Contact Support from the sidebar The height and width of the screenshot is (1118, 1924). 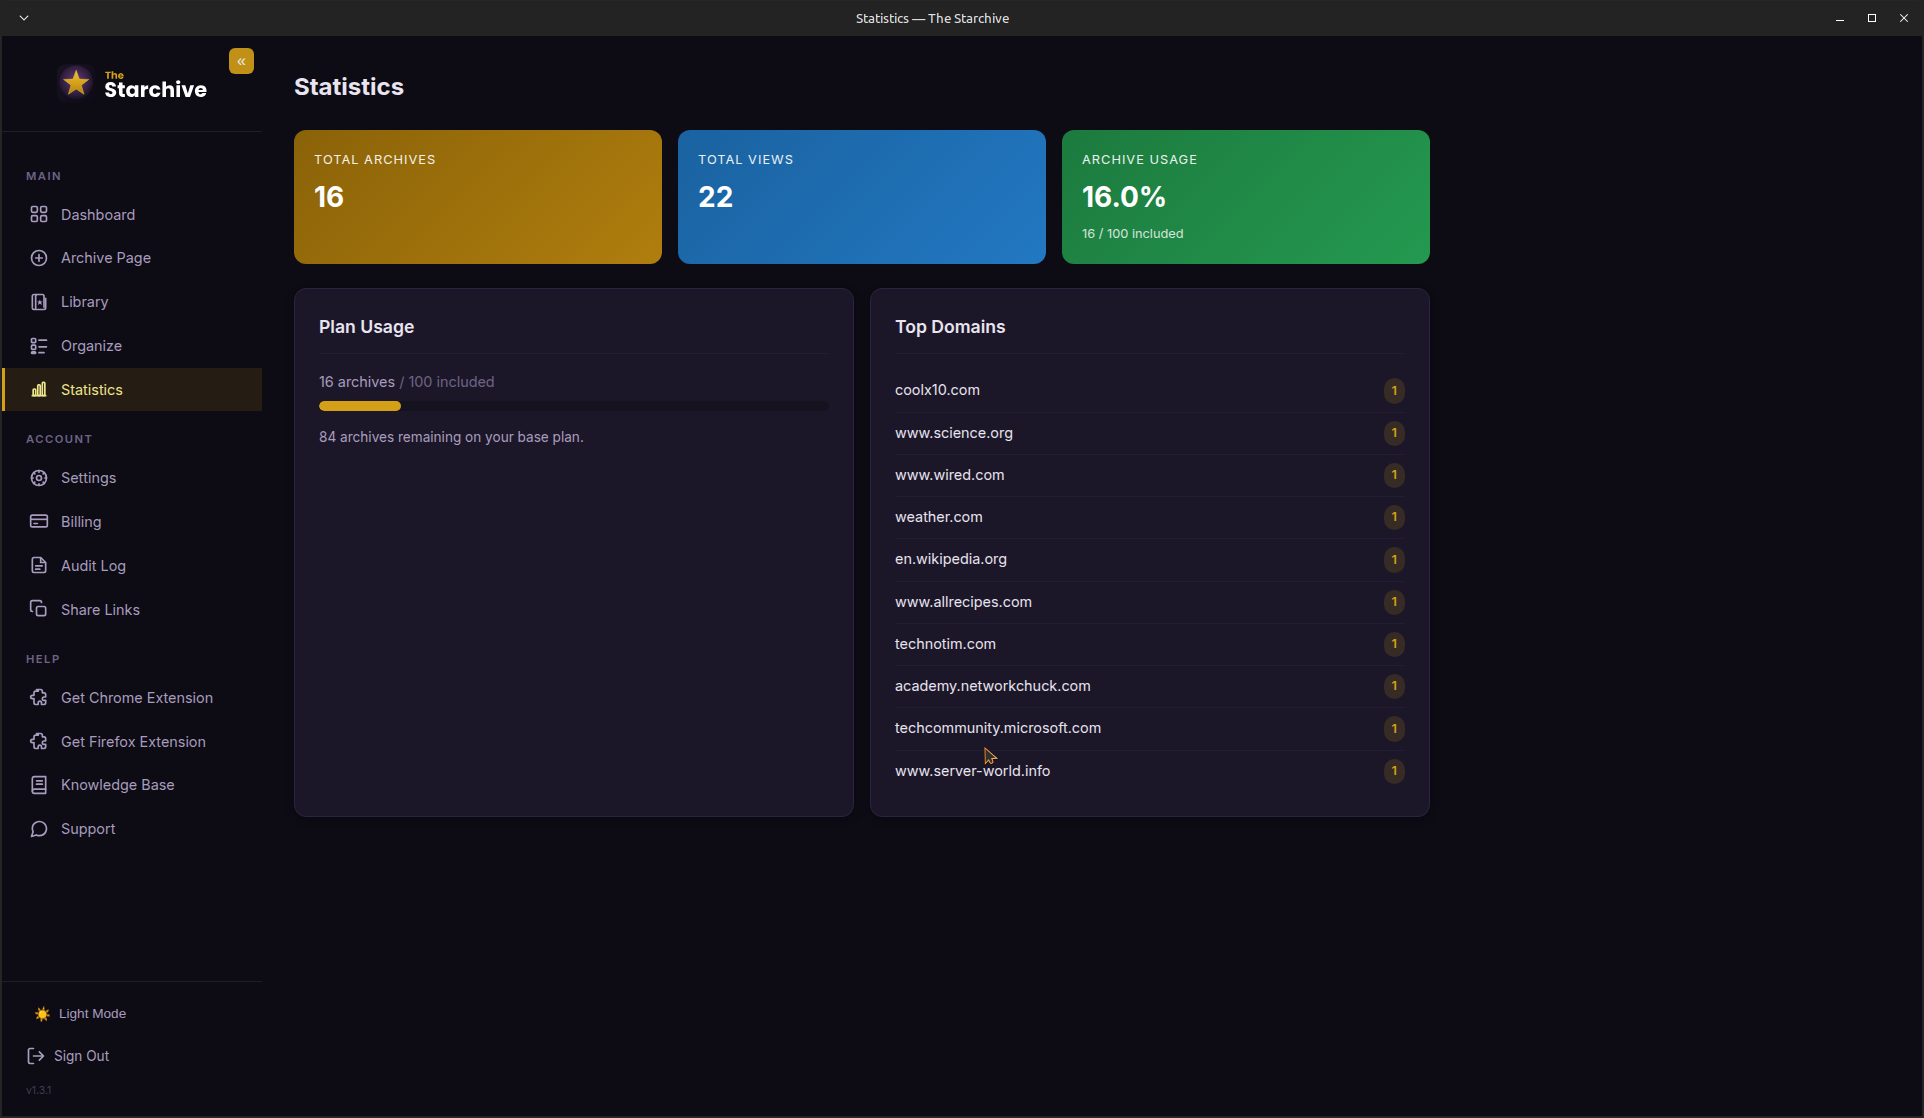(x=133, y=829)
